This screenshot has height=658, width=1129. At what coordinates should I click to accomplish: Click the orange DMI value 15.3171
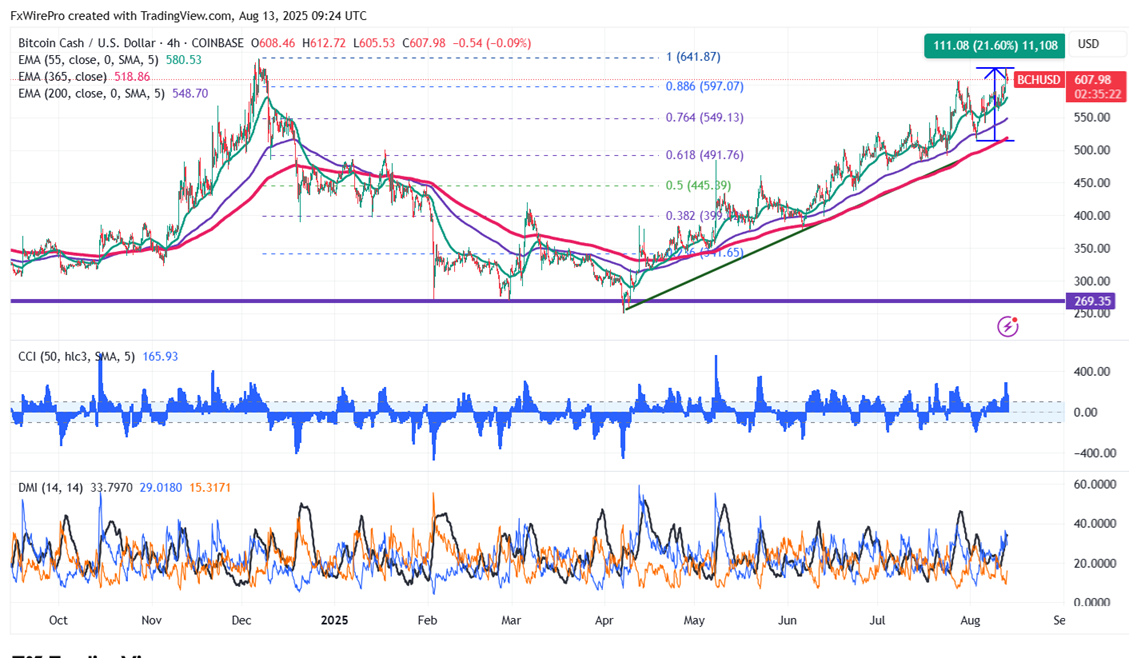coord(210,487)
